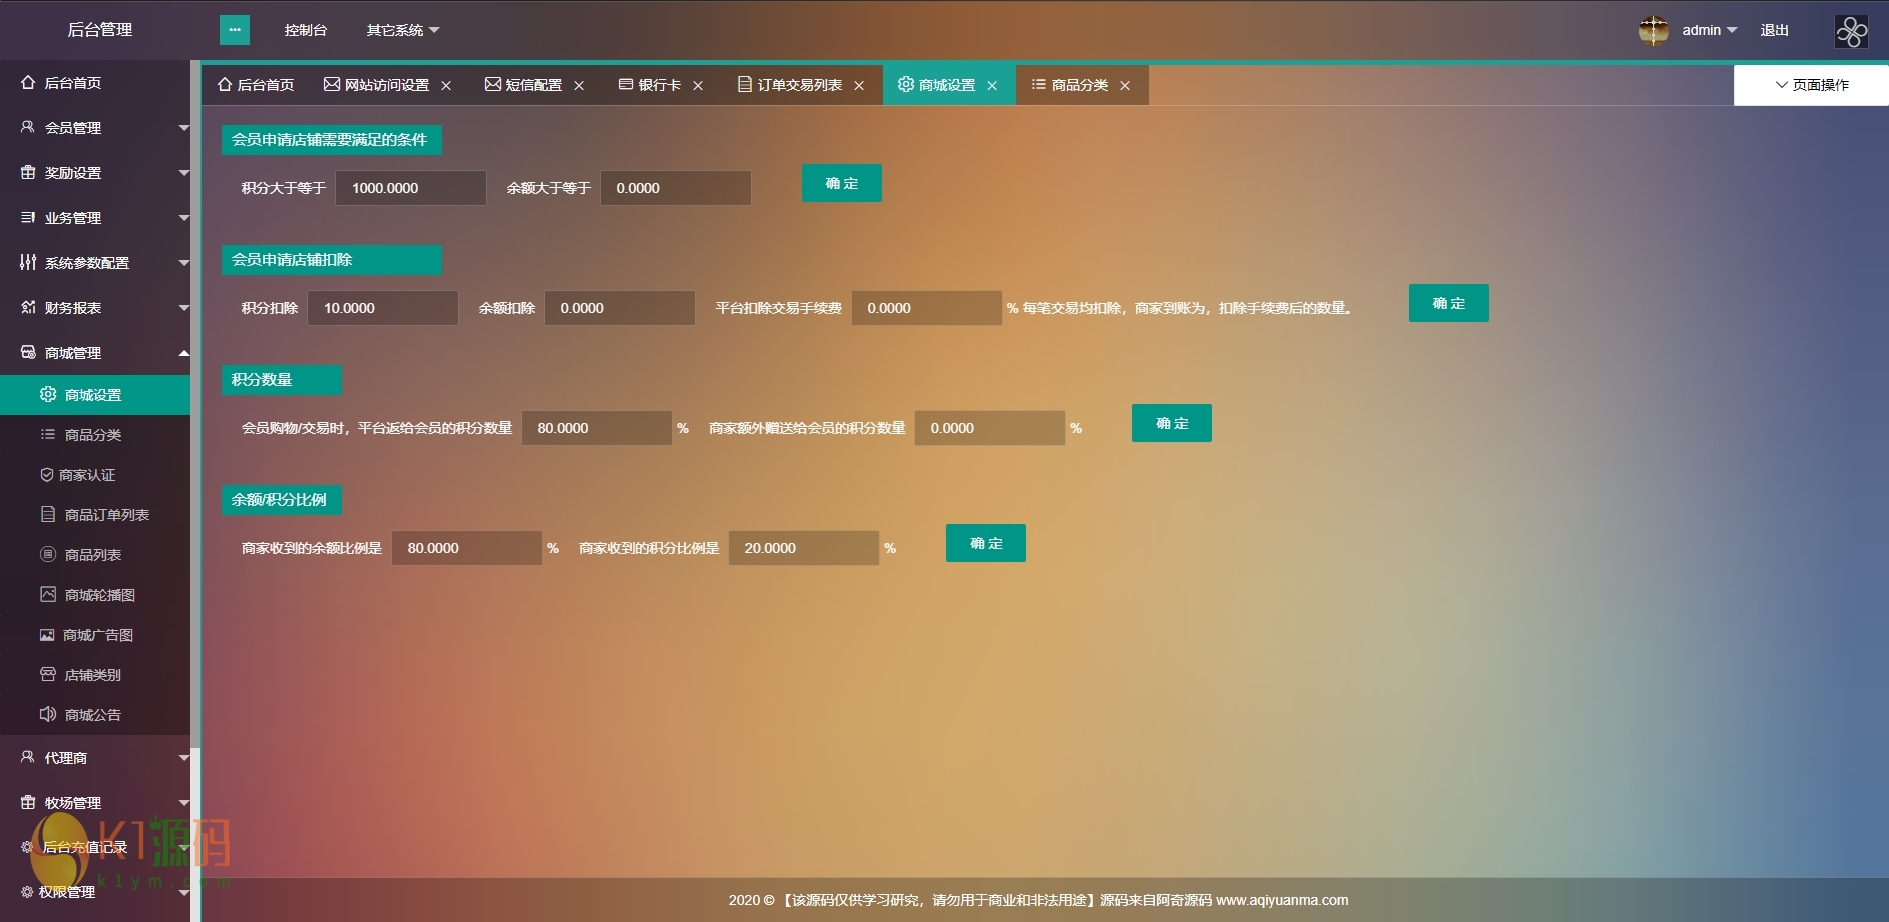The height and width of the screenshot is (922, 1889).
Task: Click the 商品列表 circle icon
Action: 48,554
